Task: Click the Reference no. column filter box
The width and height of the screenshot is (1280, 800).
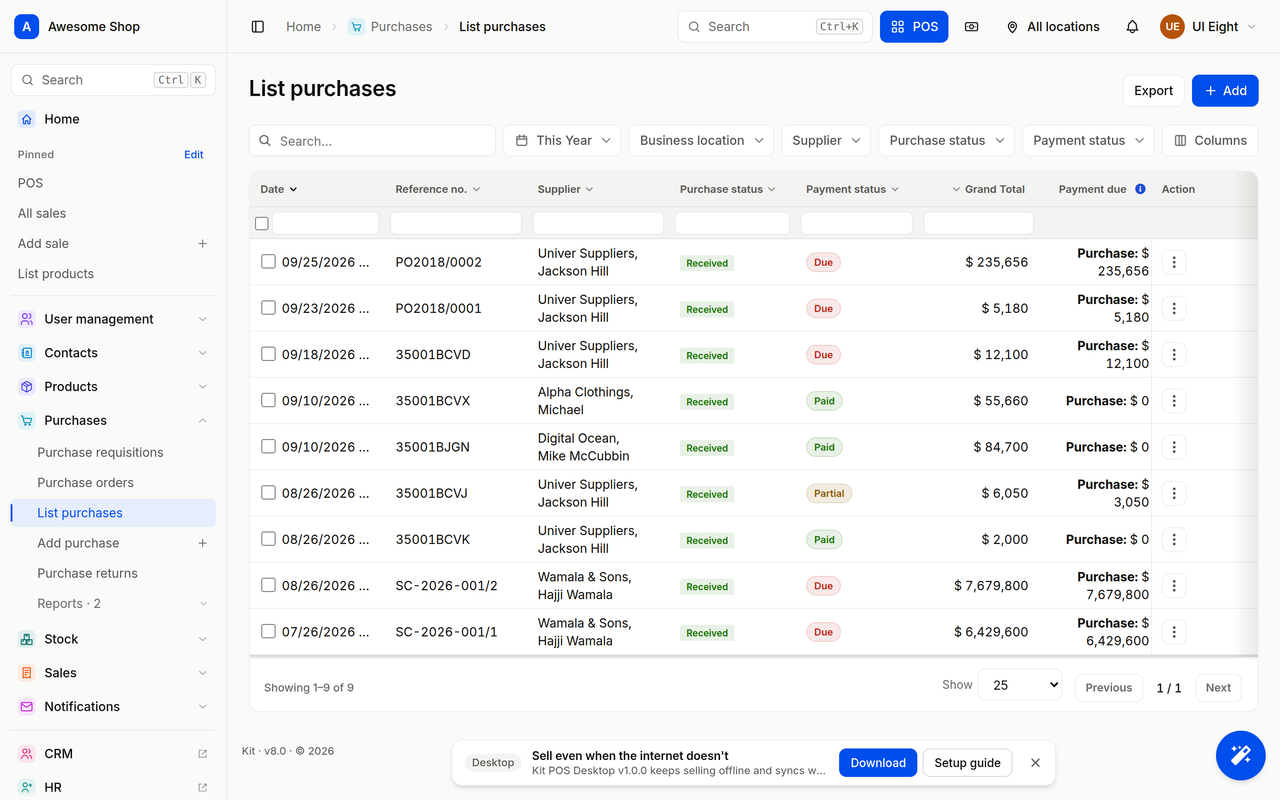Action: [456, 223]
